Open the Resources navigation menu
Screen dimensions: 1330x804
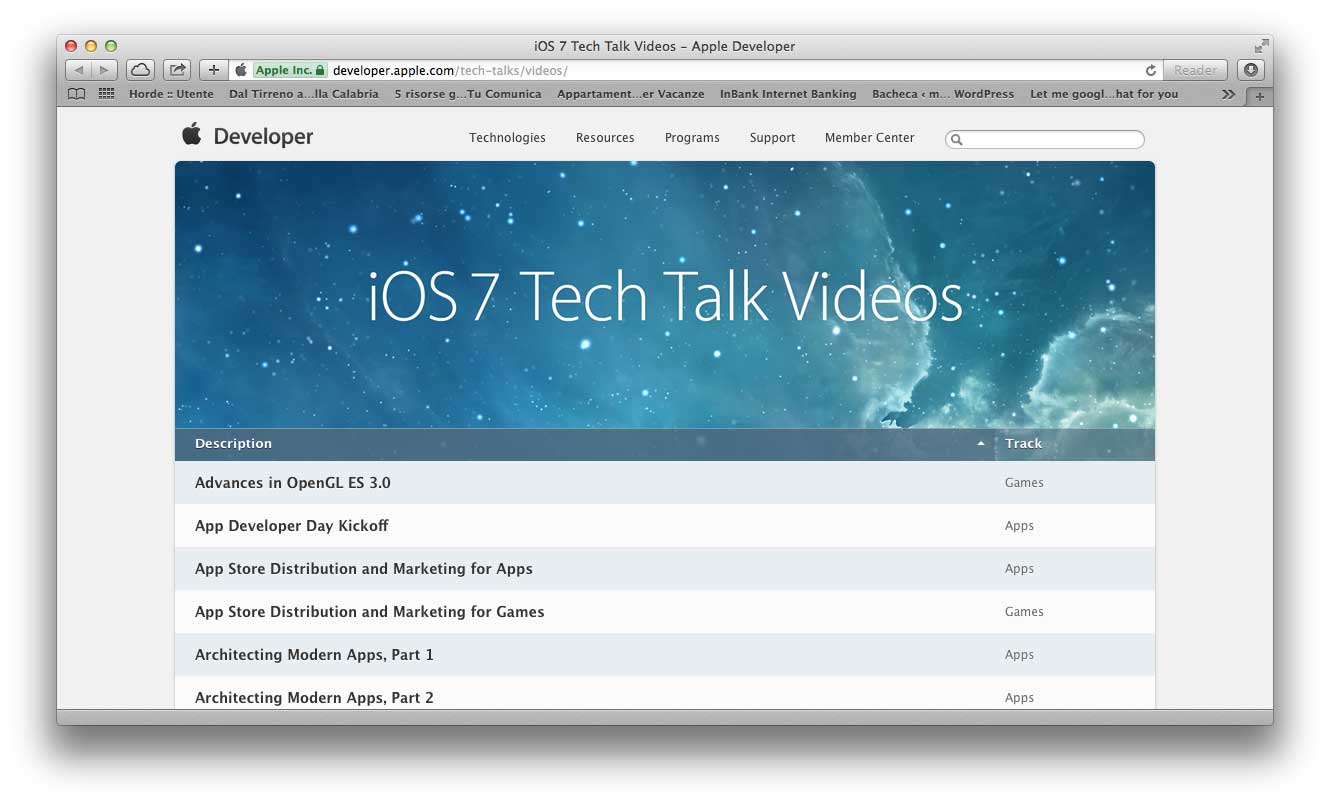(605, 138)
